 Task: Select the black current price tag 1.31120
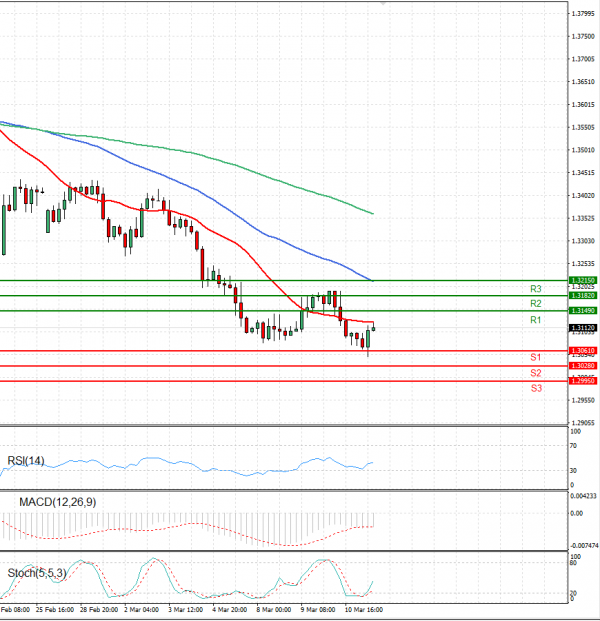[x=583, y=328]
